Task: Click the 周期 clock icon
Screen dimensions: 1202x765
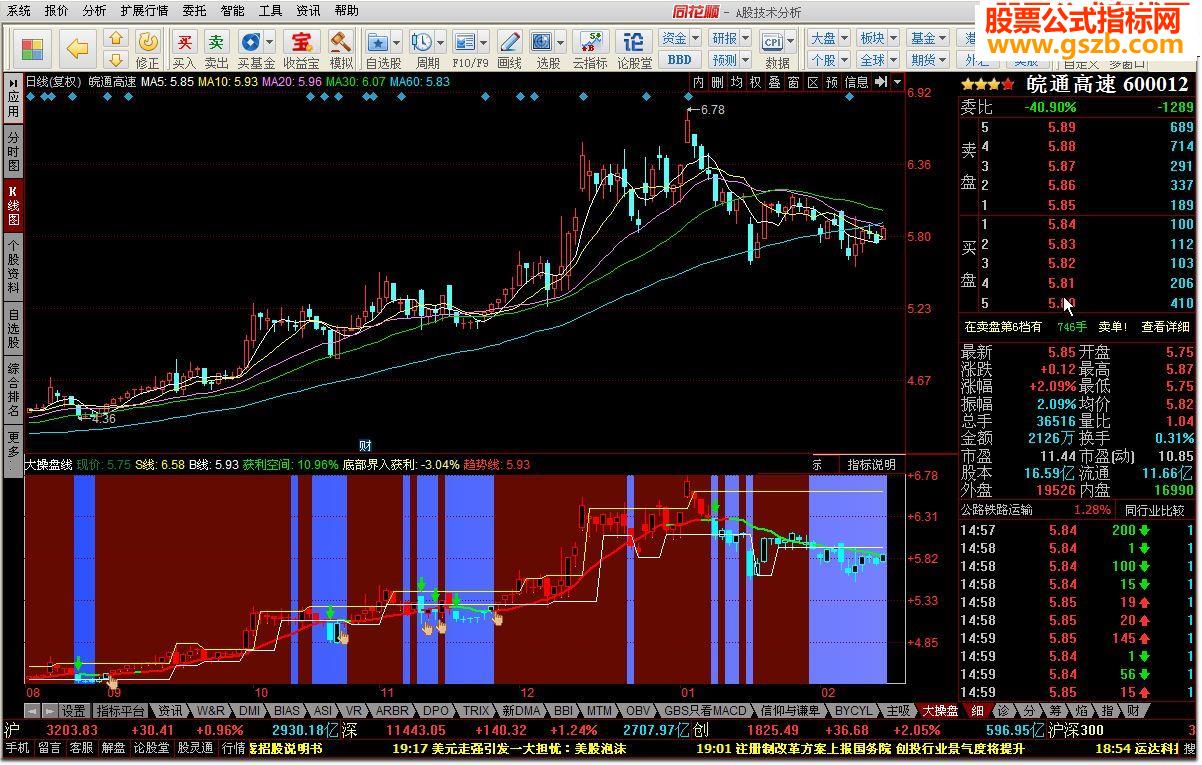Action: (x=421, y=42)
